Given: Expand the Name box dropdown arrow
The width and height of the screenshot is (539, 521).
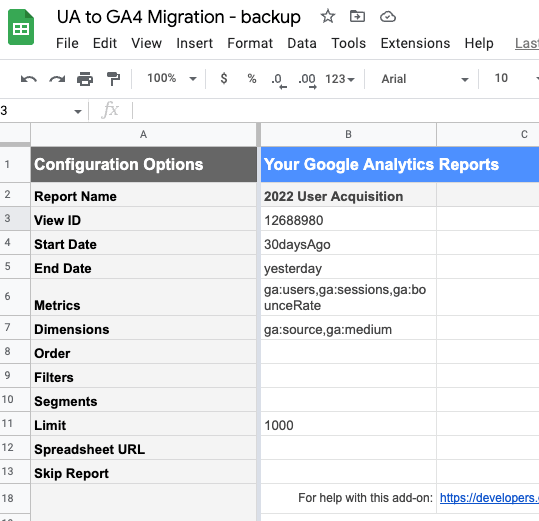Looking at the screenshot, I should [78, 111].
